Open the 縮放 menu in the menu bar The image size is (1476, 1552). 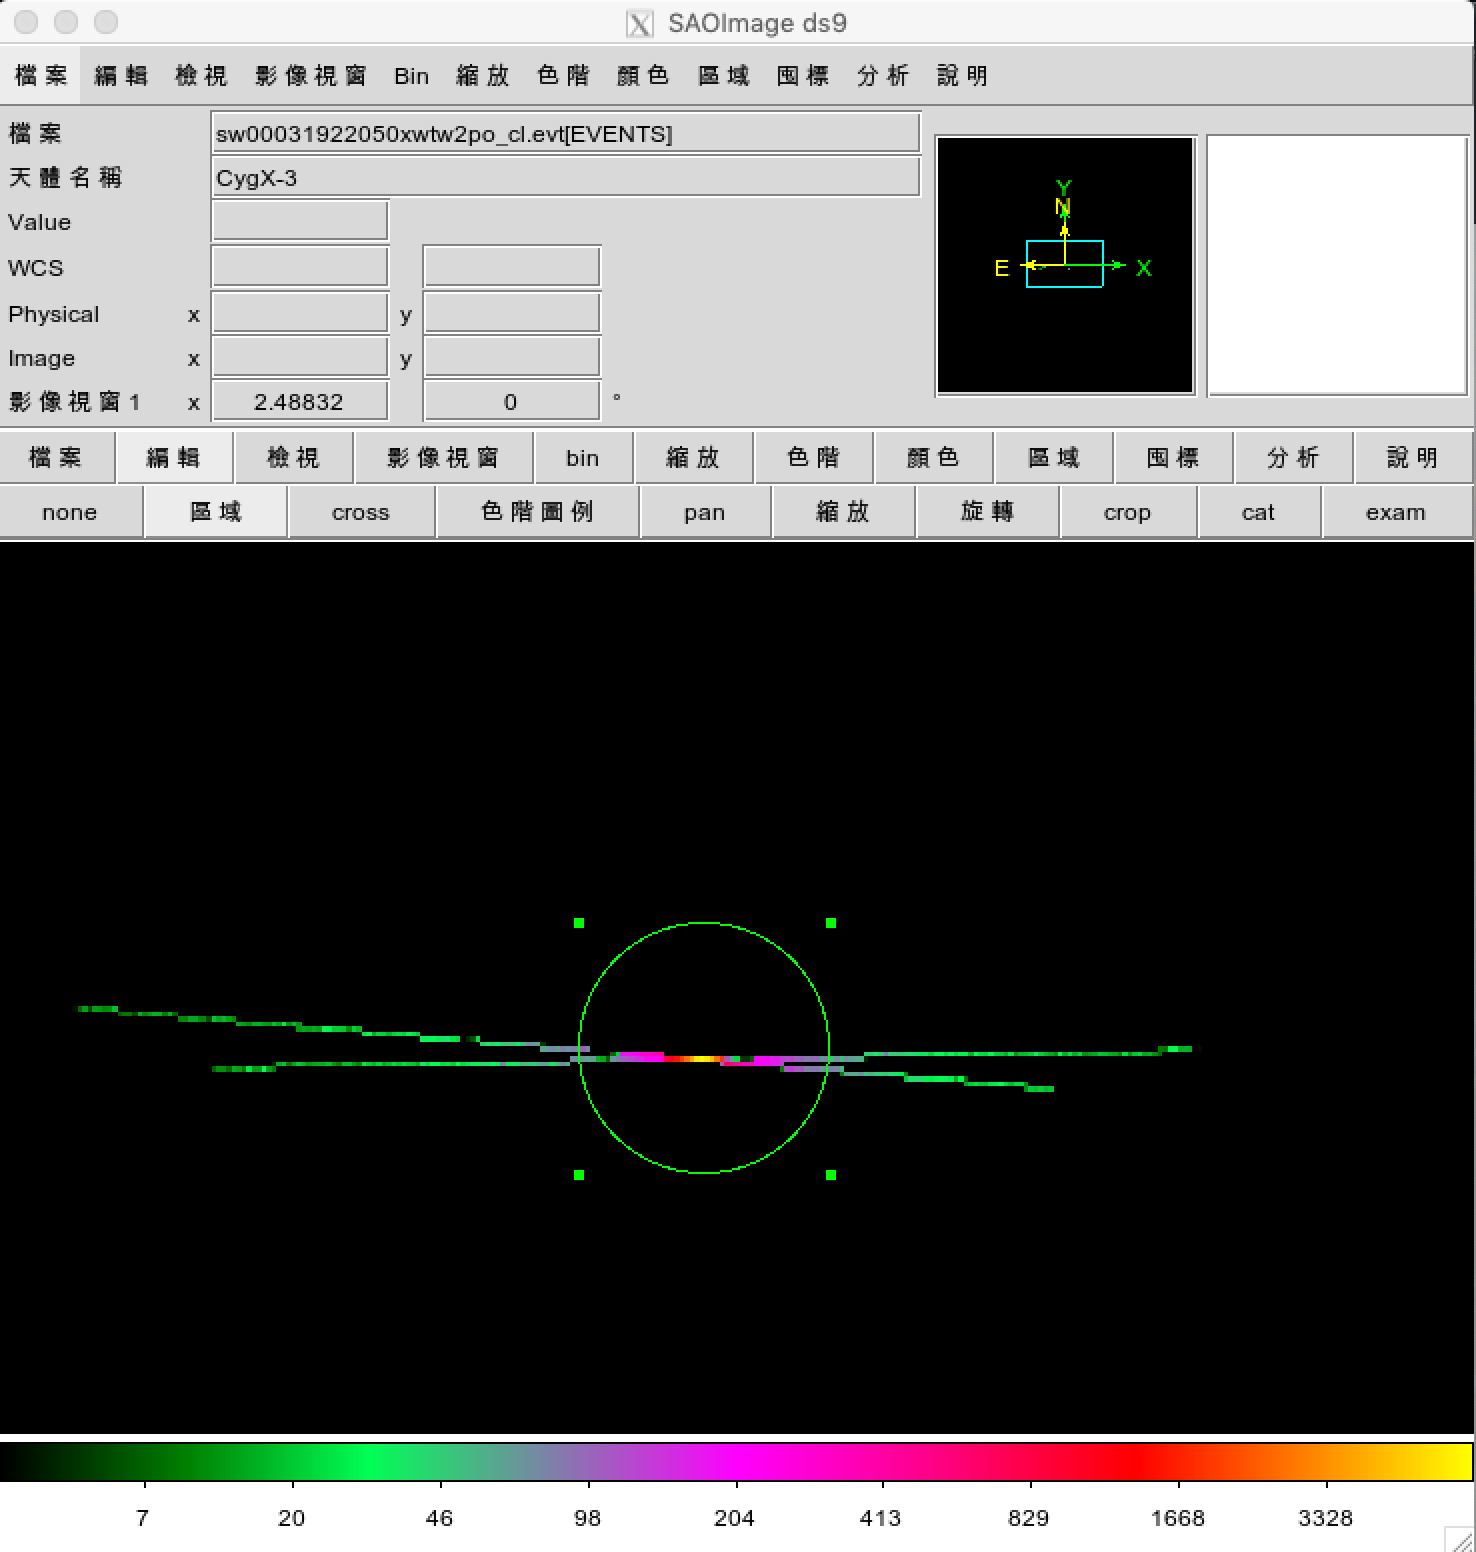483,76
